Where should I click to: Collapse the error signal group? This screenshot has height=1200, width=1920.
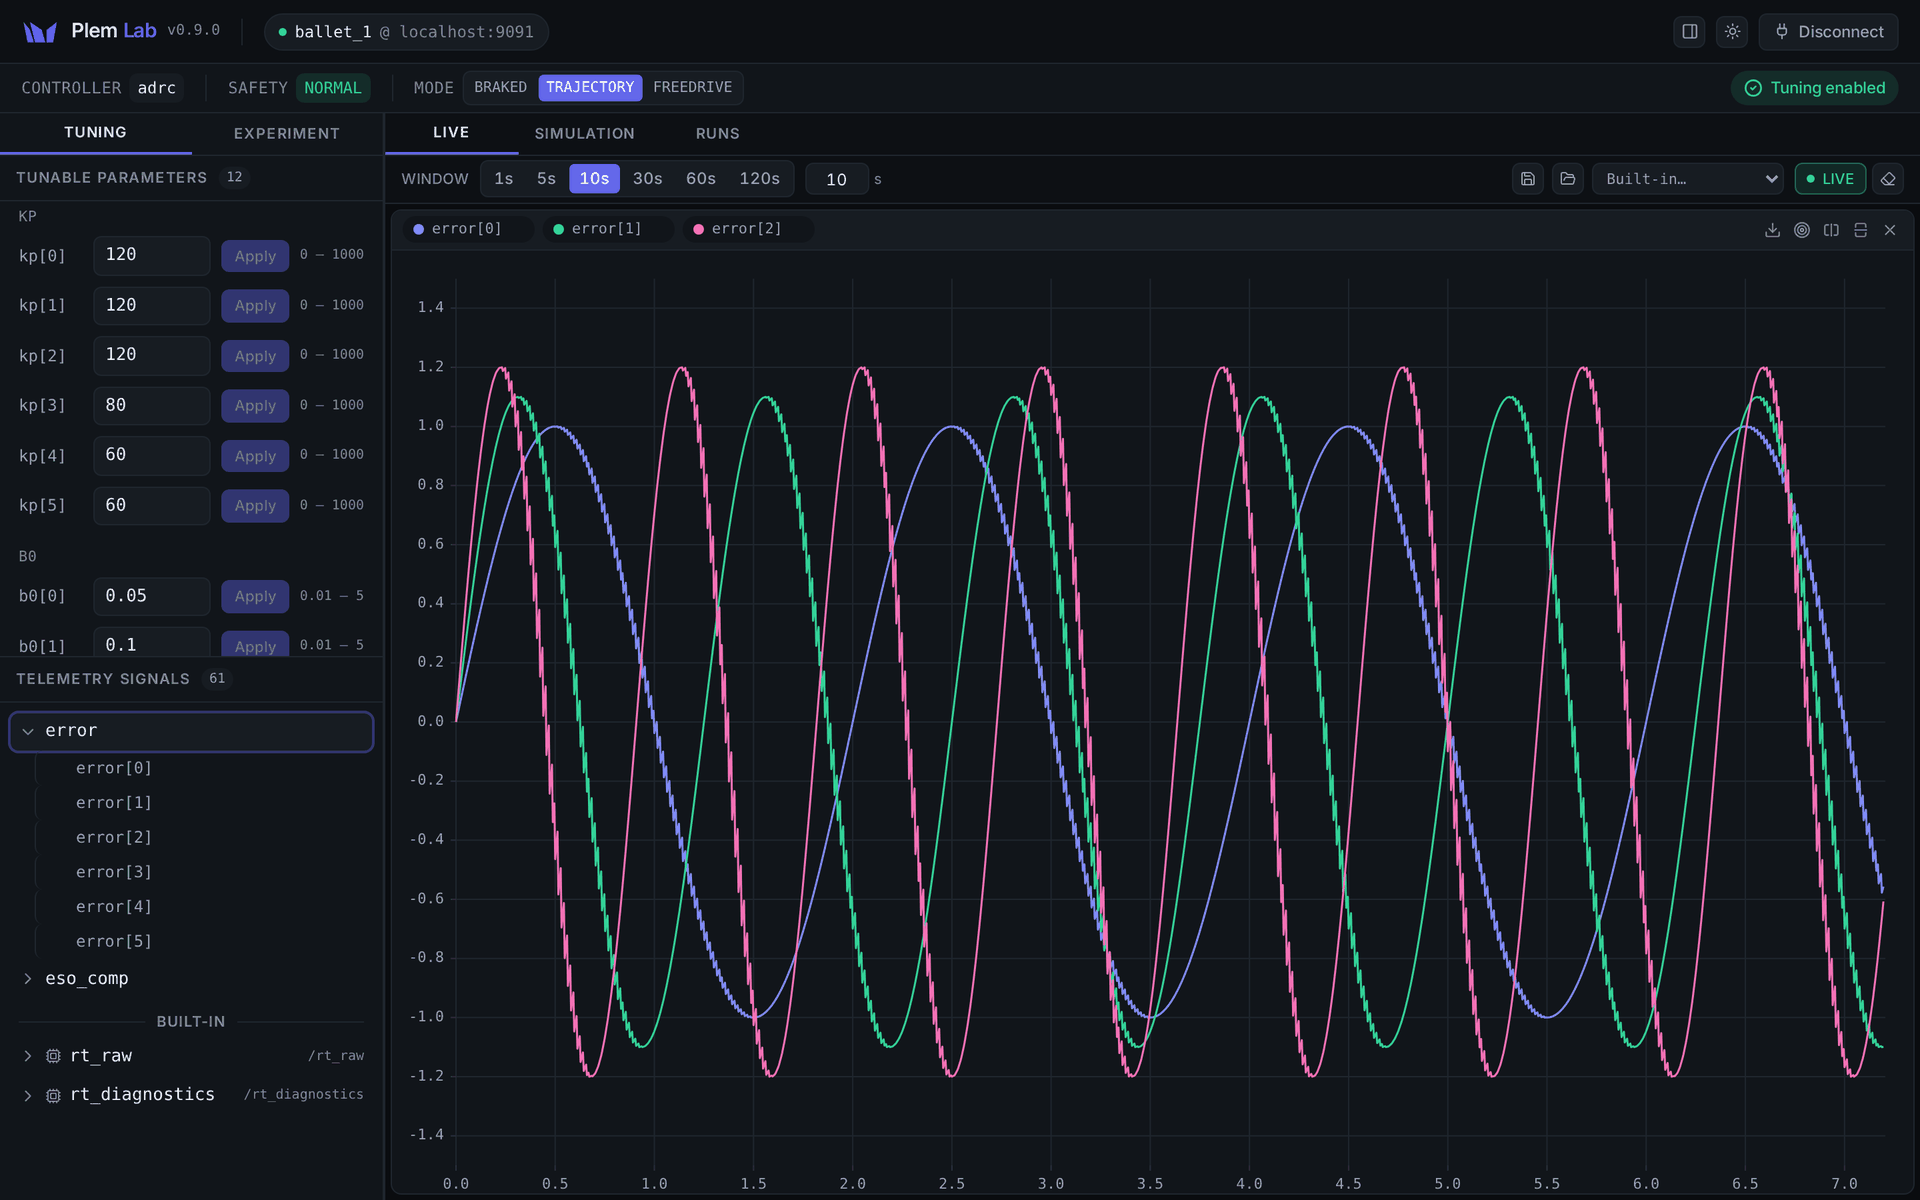(x=191, y=731)
